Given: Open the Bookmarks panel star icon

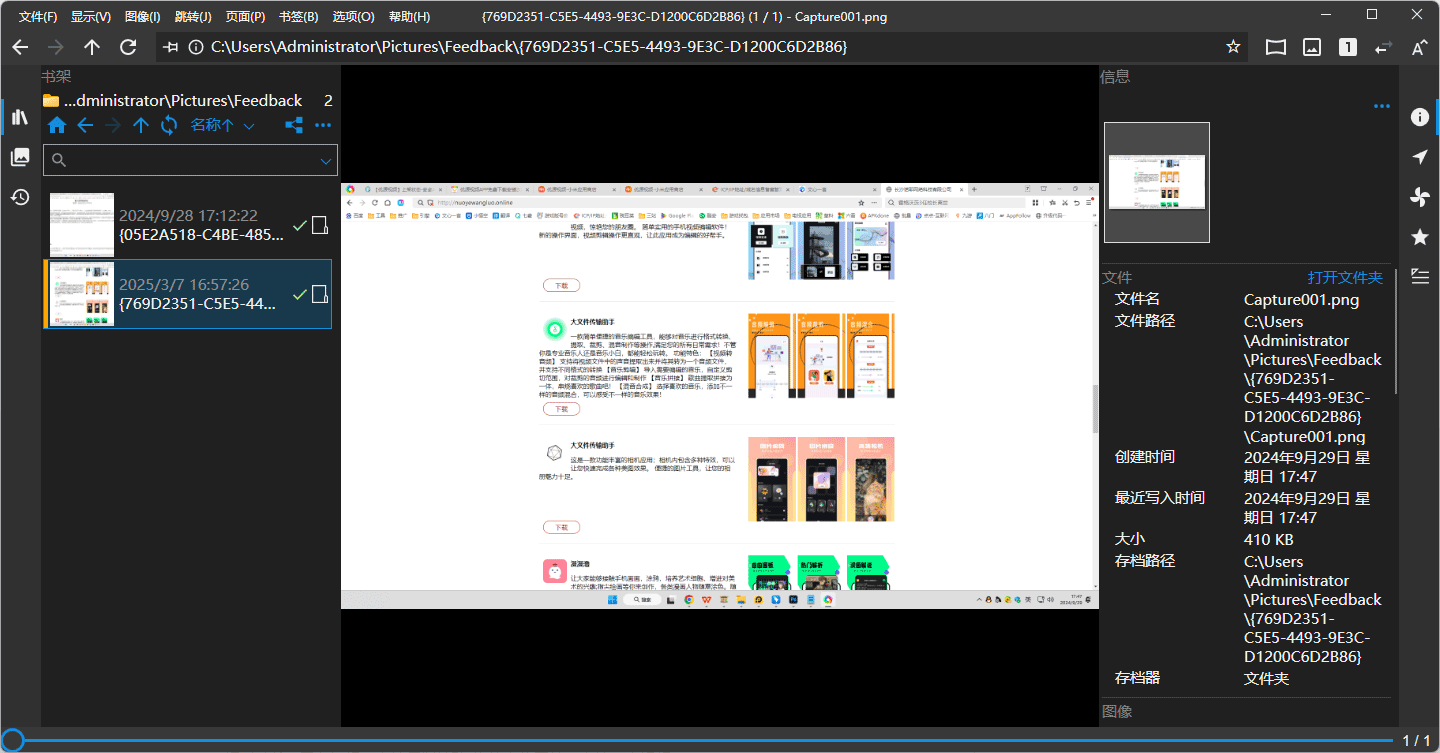Looking at the screenshot, I should pyautogui.click(x=1419, y=237).
